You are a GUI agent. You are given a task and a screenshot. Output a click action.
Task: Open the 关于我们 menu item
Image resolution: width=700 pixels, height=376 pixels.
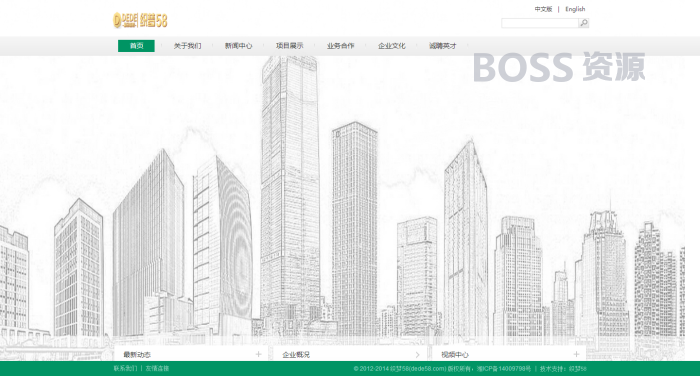[x=188, y=46]
